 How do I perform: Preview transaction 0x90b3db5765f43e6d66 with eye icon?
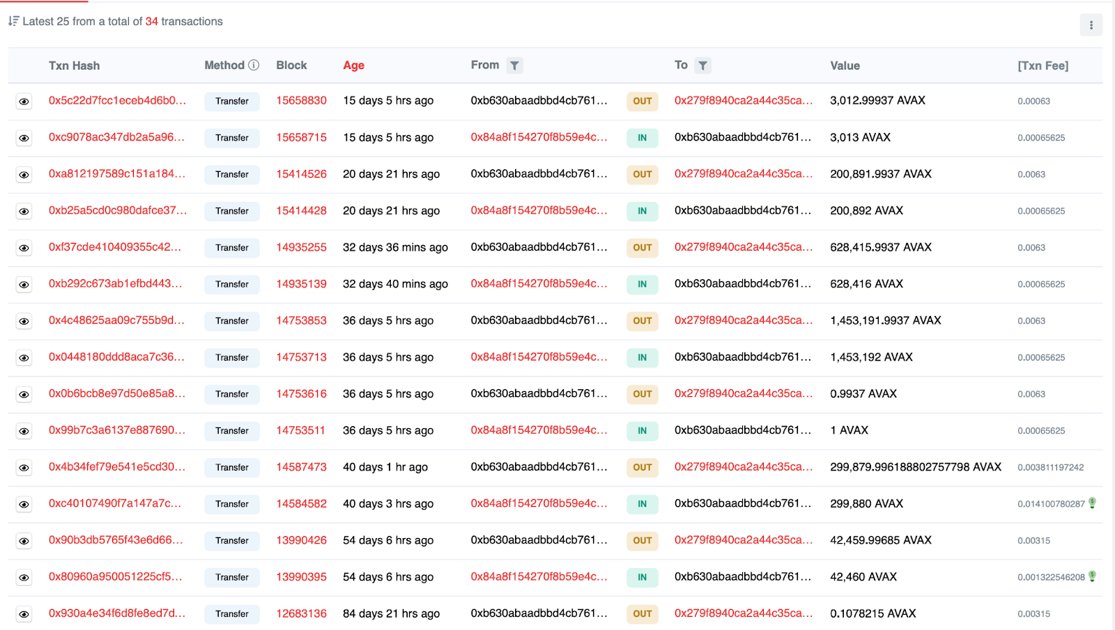(x=24, y=541)
